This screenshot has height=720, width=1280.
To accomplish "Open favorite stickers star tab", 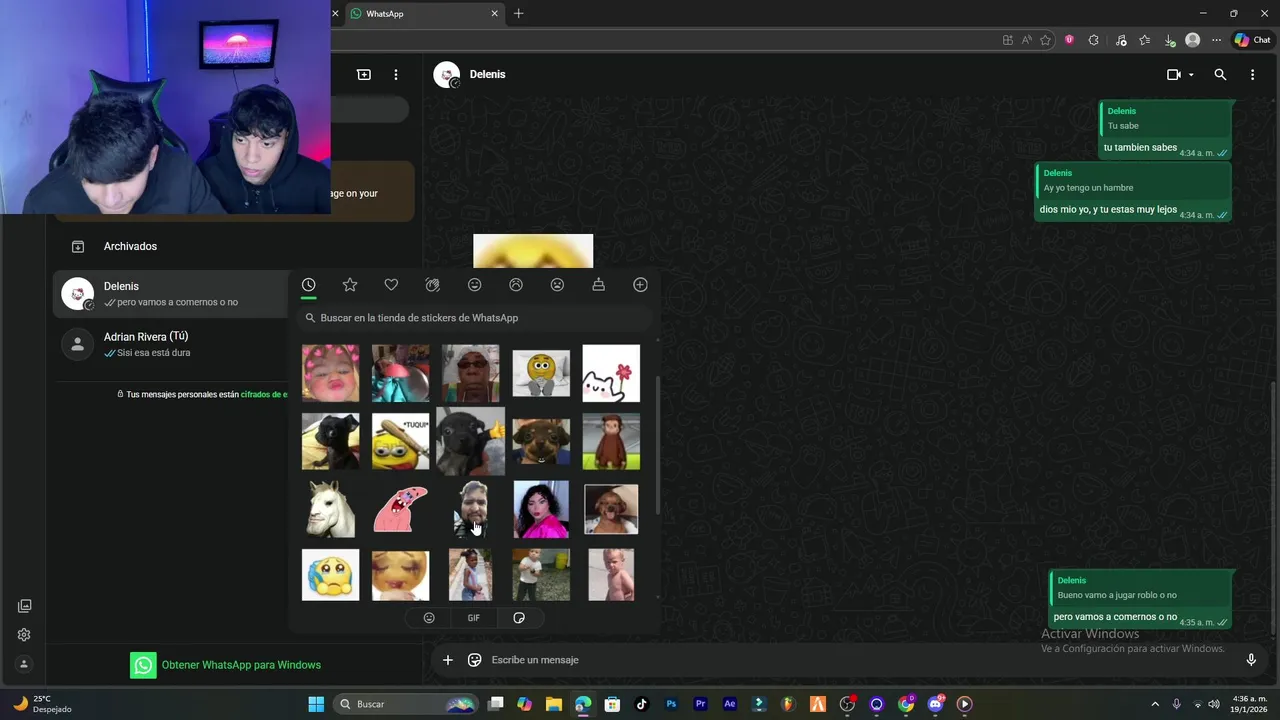I will (x=350, y=285).
